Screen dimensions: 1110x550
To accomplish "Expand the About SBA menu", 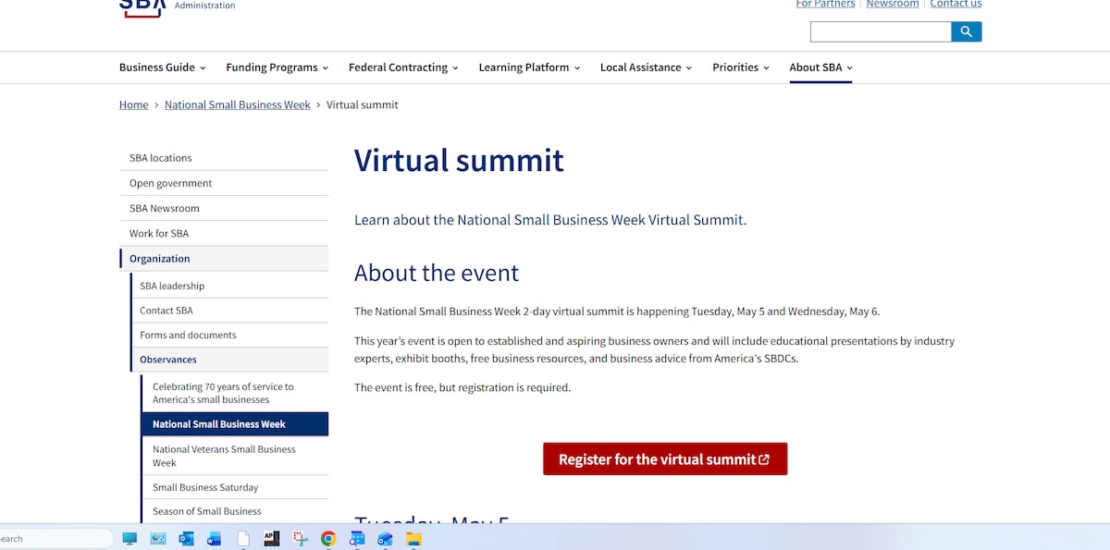I will click(x=820, y=67).
